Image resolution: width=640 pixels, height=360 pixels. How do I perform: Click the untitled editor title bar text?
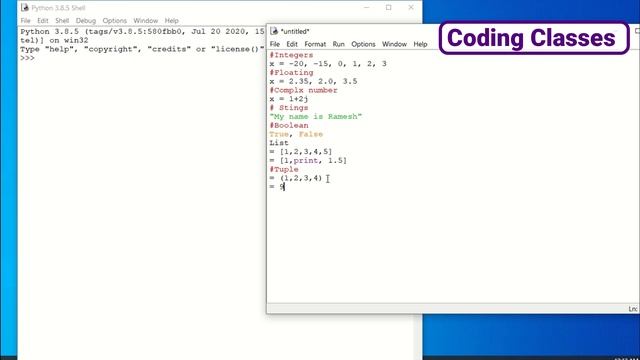click(295, 31)
